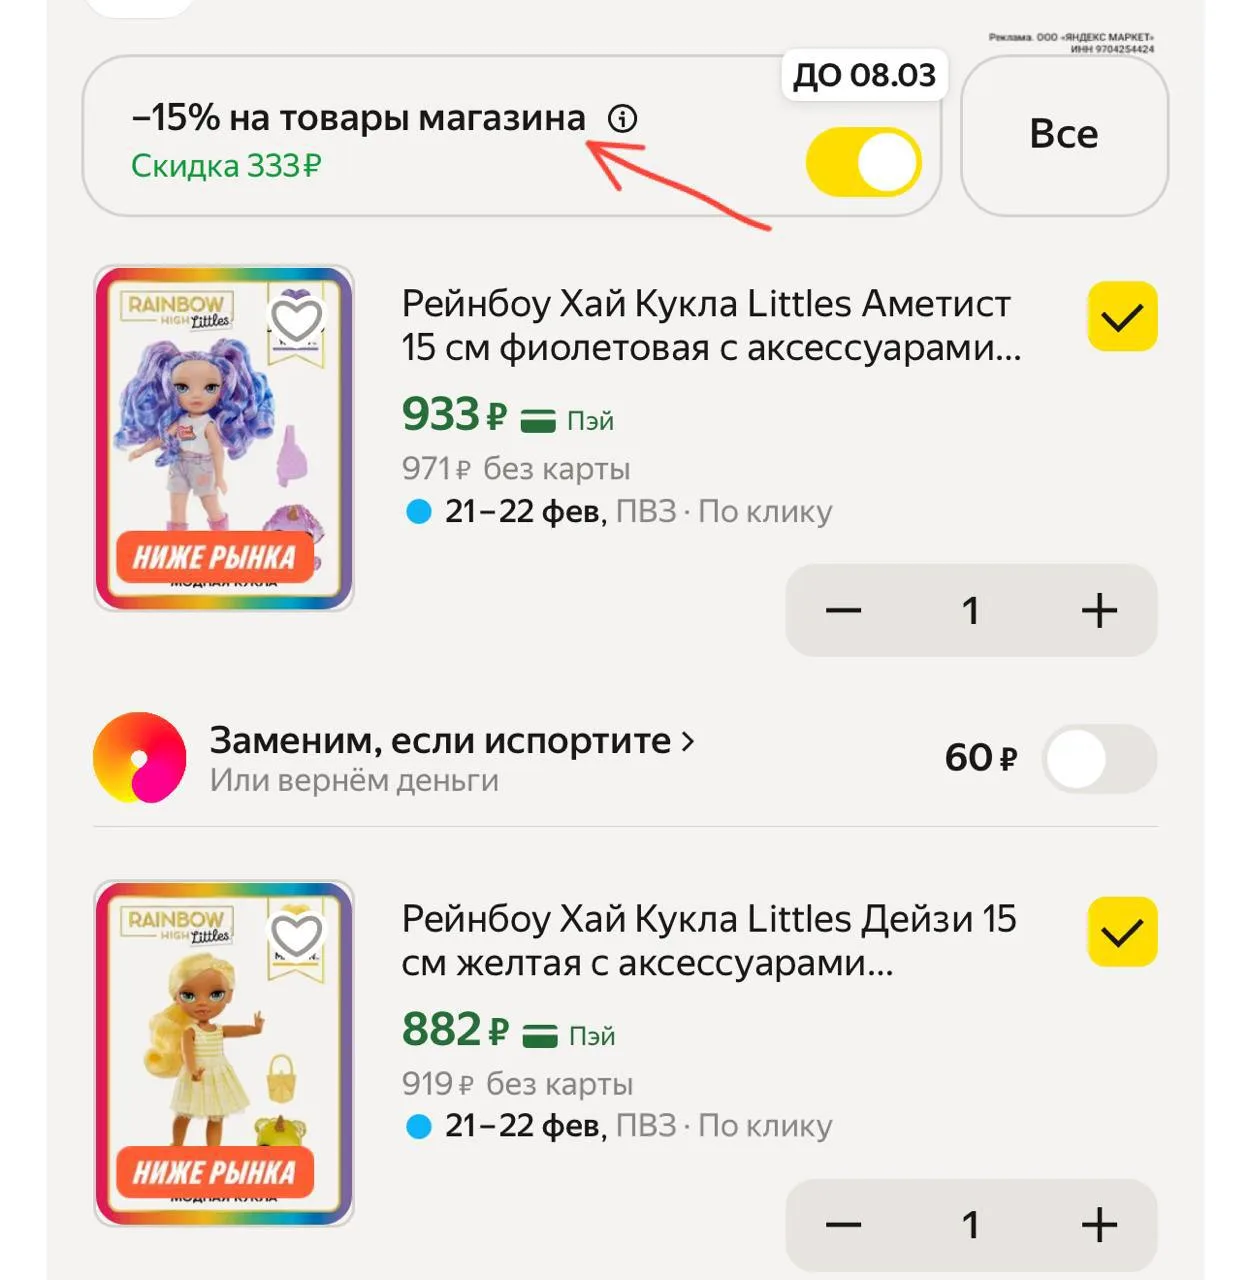Decrease Daisy doll quantity with minus
1251x1280 pixels.
point(843,1224)
